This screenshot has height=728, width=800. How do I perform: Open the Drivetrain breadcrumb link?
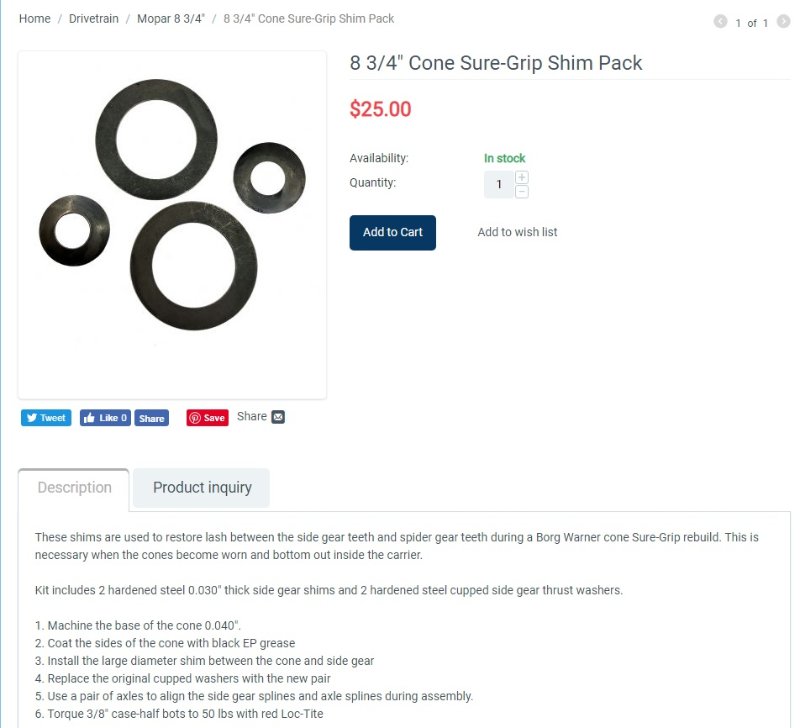coord(91,19)
